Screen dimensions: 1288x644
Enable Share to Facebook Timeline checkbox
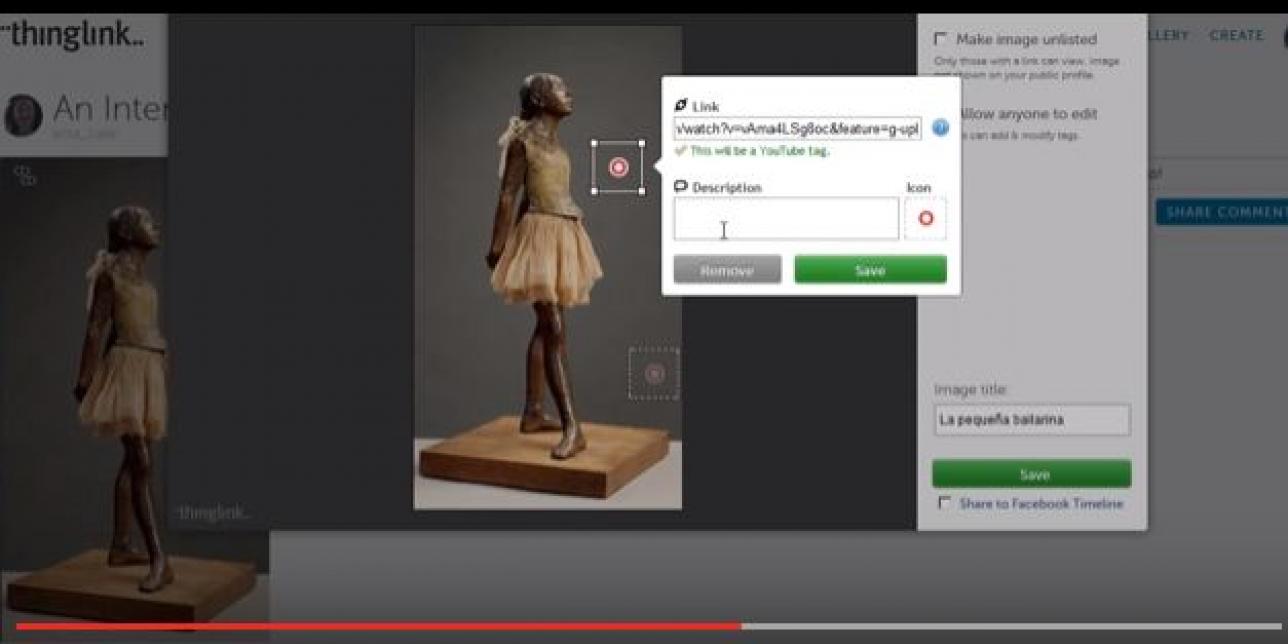[944, 503]
